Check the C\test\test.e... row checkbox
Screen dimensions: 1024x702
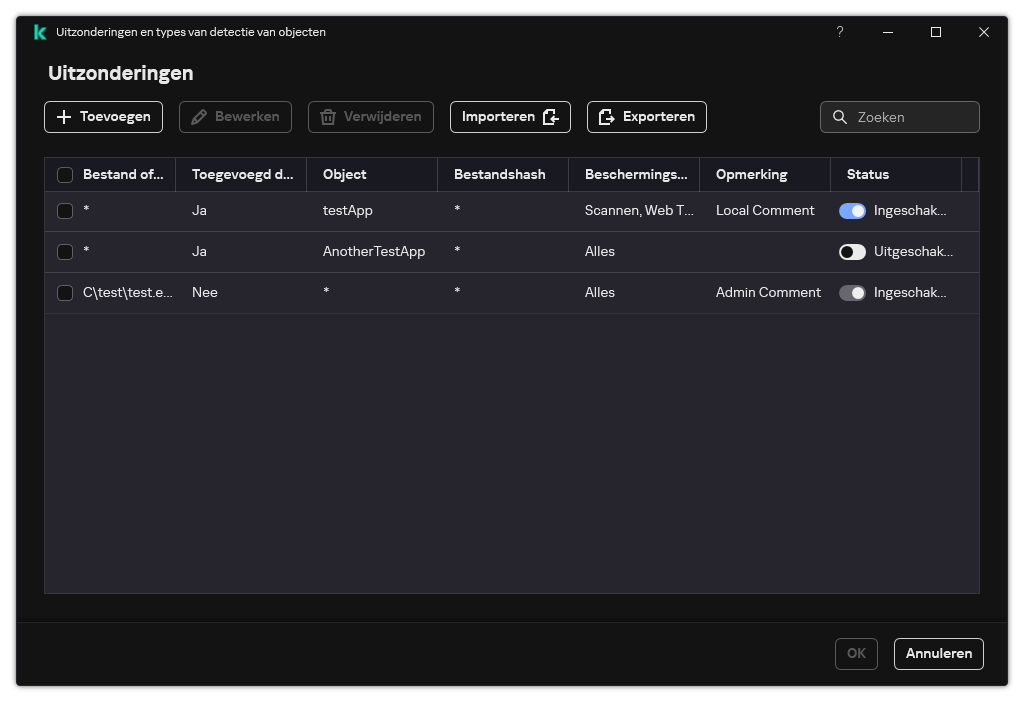(x=65, y=293)
